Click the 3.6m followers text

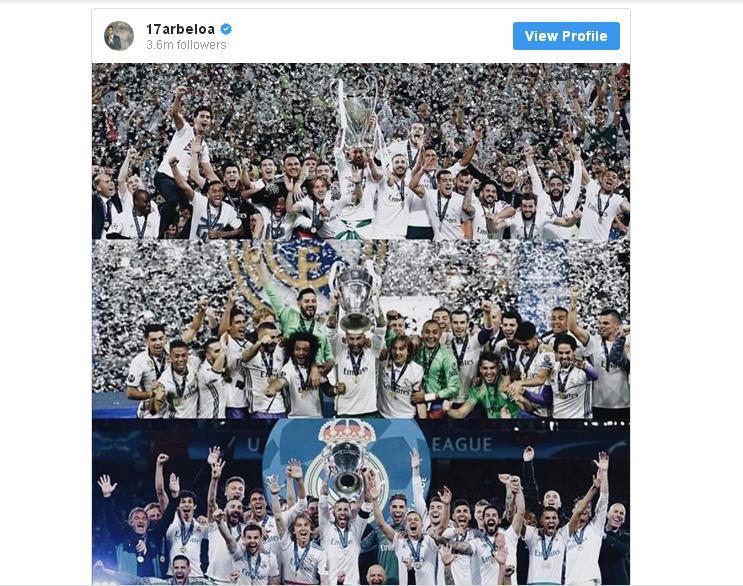coord(186,45)
